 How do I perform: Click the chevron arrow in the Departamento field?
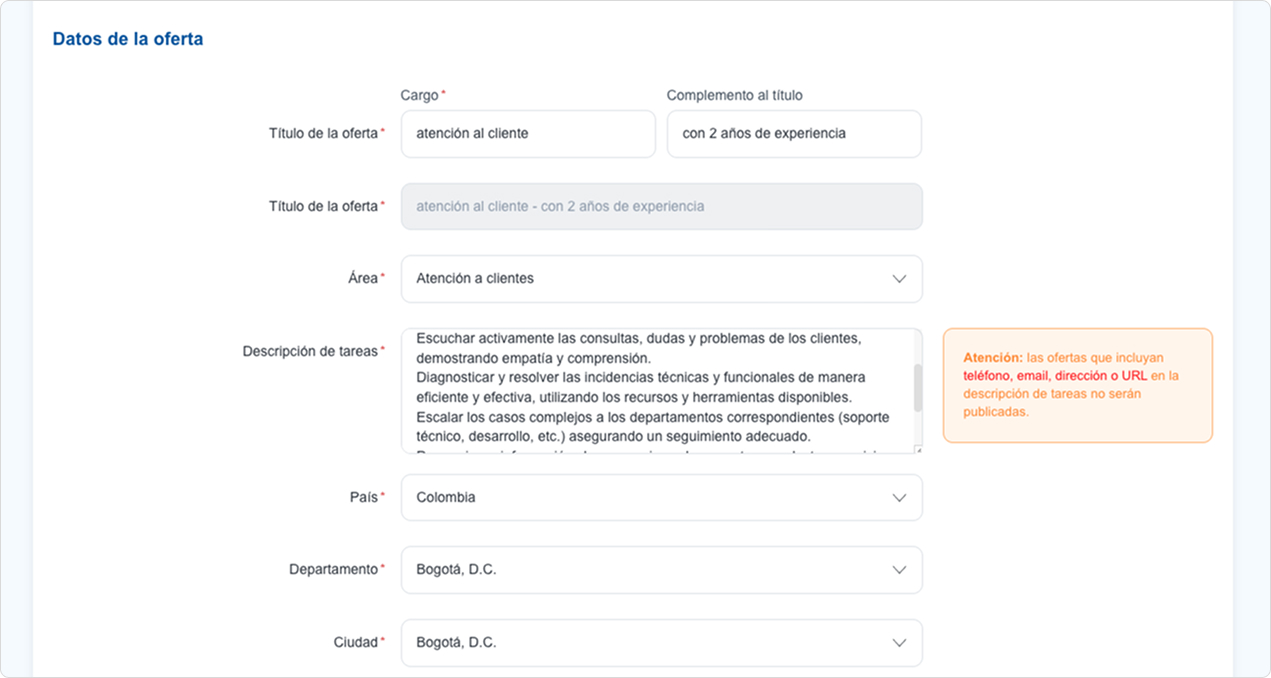(x=899, y=570)
